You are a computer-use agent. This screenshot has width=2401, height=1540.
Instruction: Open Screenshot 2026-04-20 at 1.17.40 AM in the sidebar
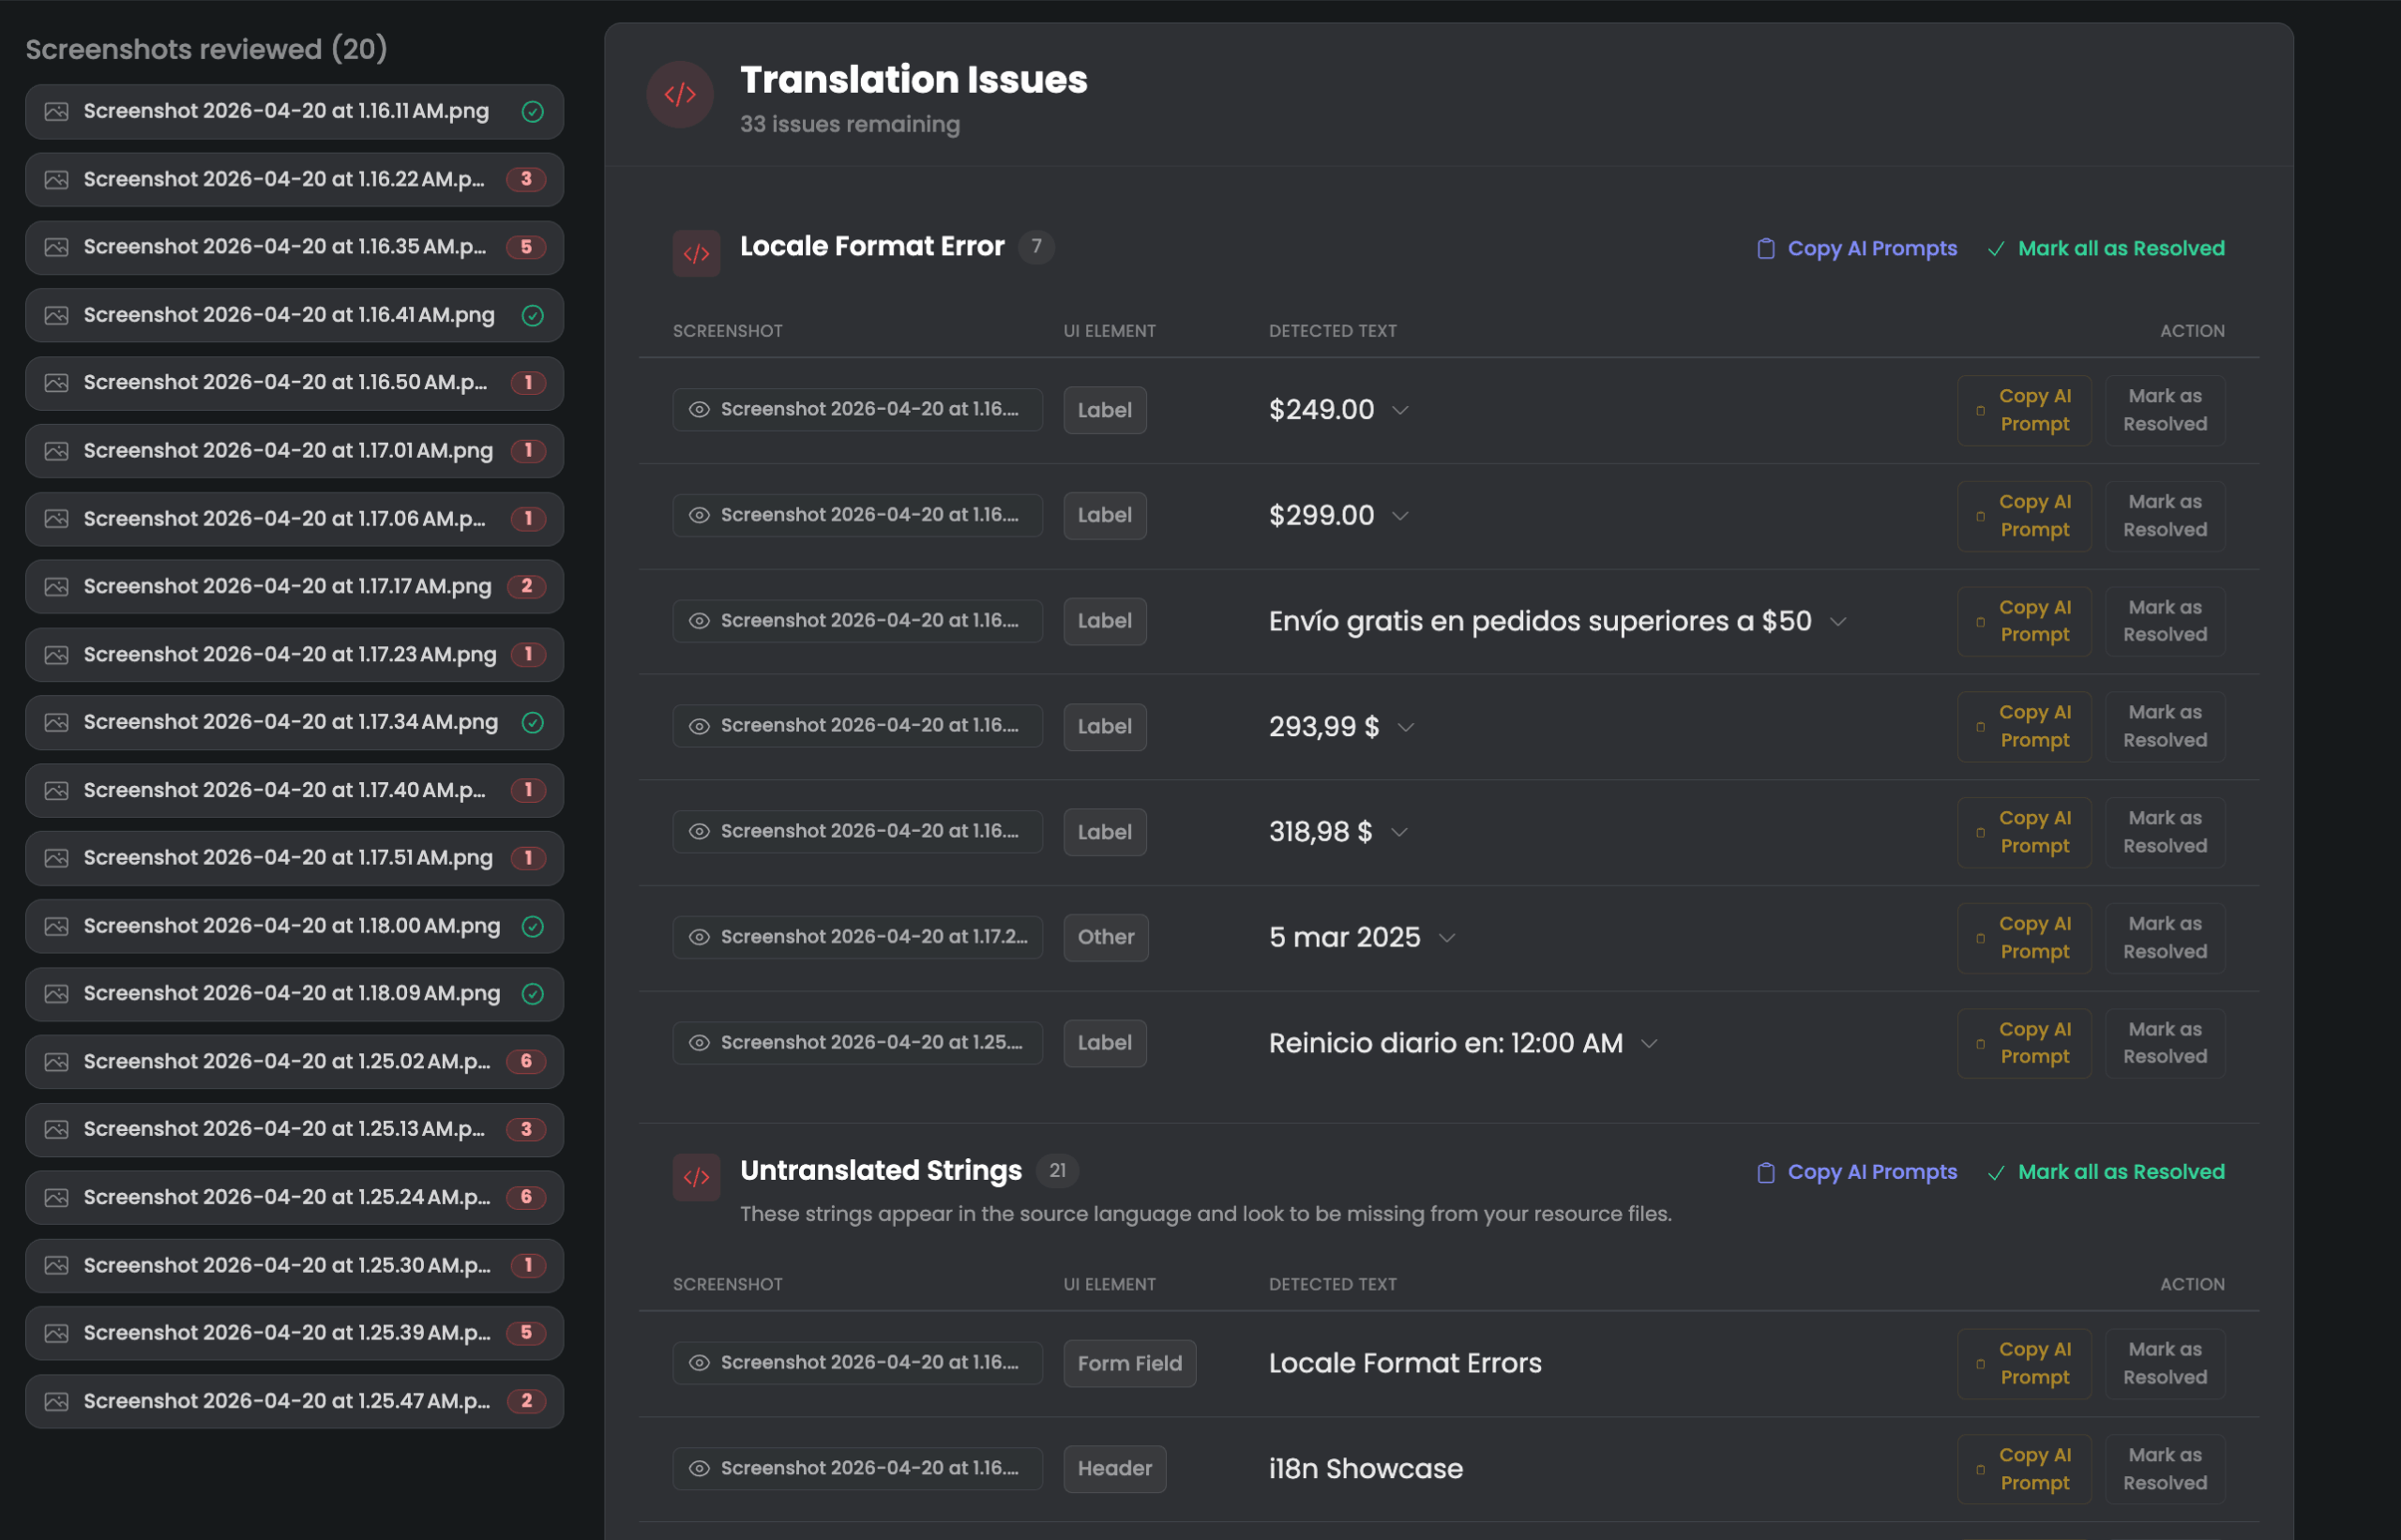(x=294, y=790)
